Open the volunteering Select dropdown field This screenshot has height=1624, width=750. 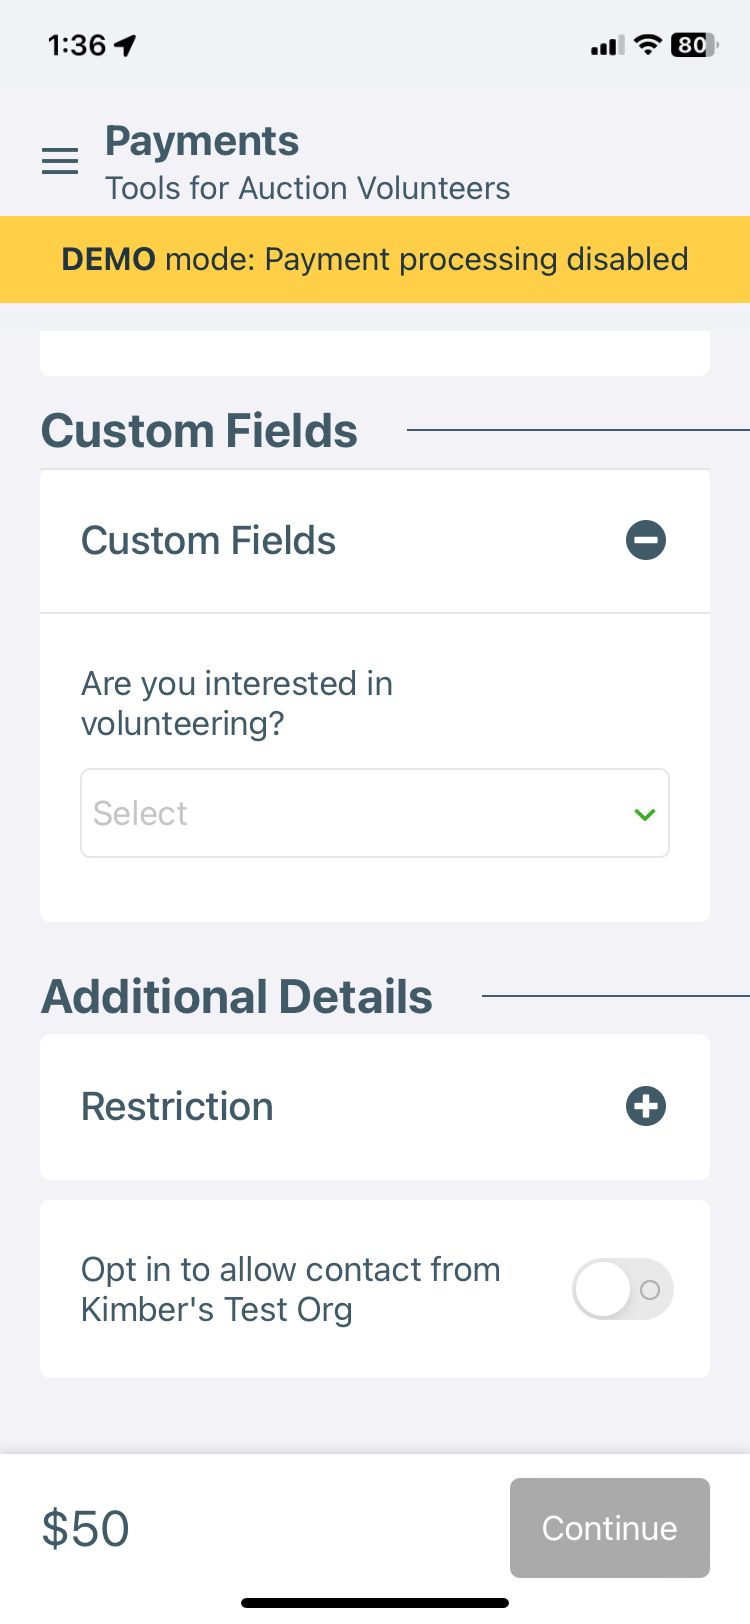[360, 813]
